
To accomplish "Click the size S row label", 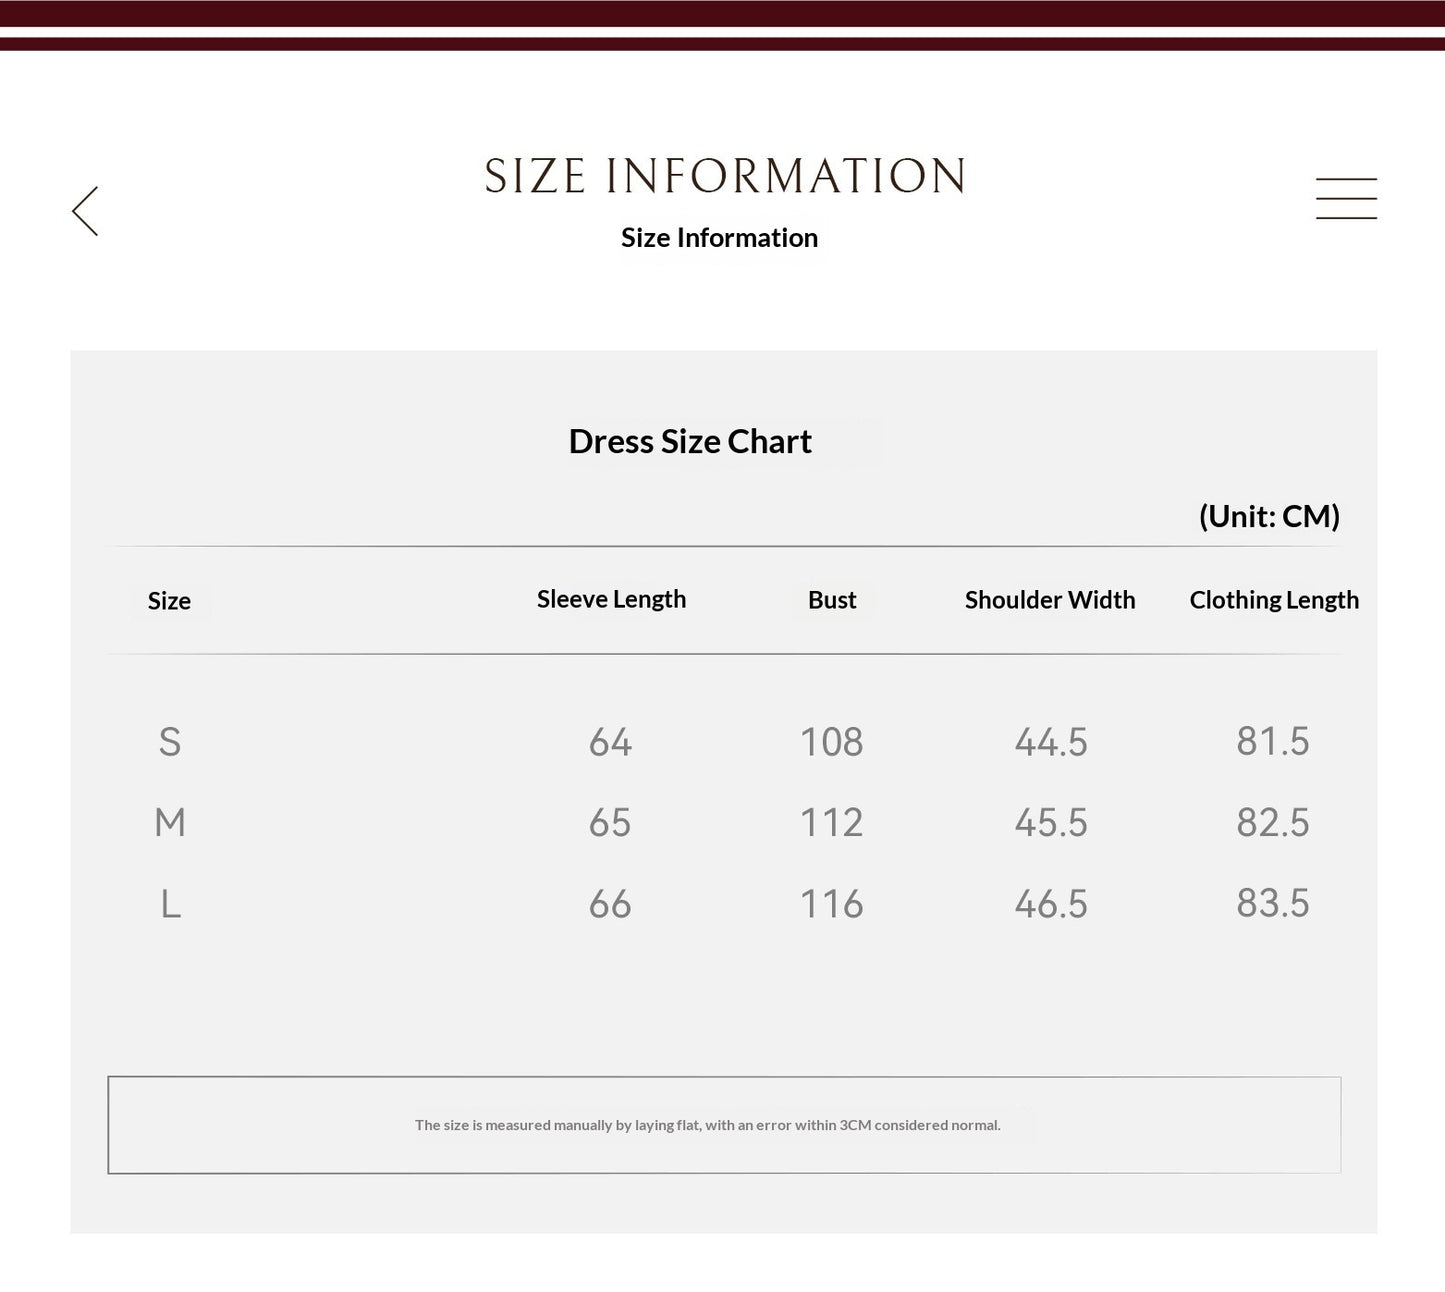I will 170,742.
